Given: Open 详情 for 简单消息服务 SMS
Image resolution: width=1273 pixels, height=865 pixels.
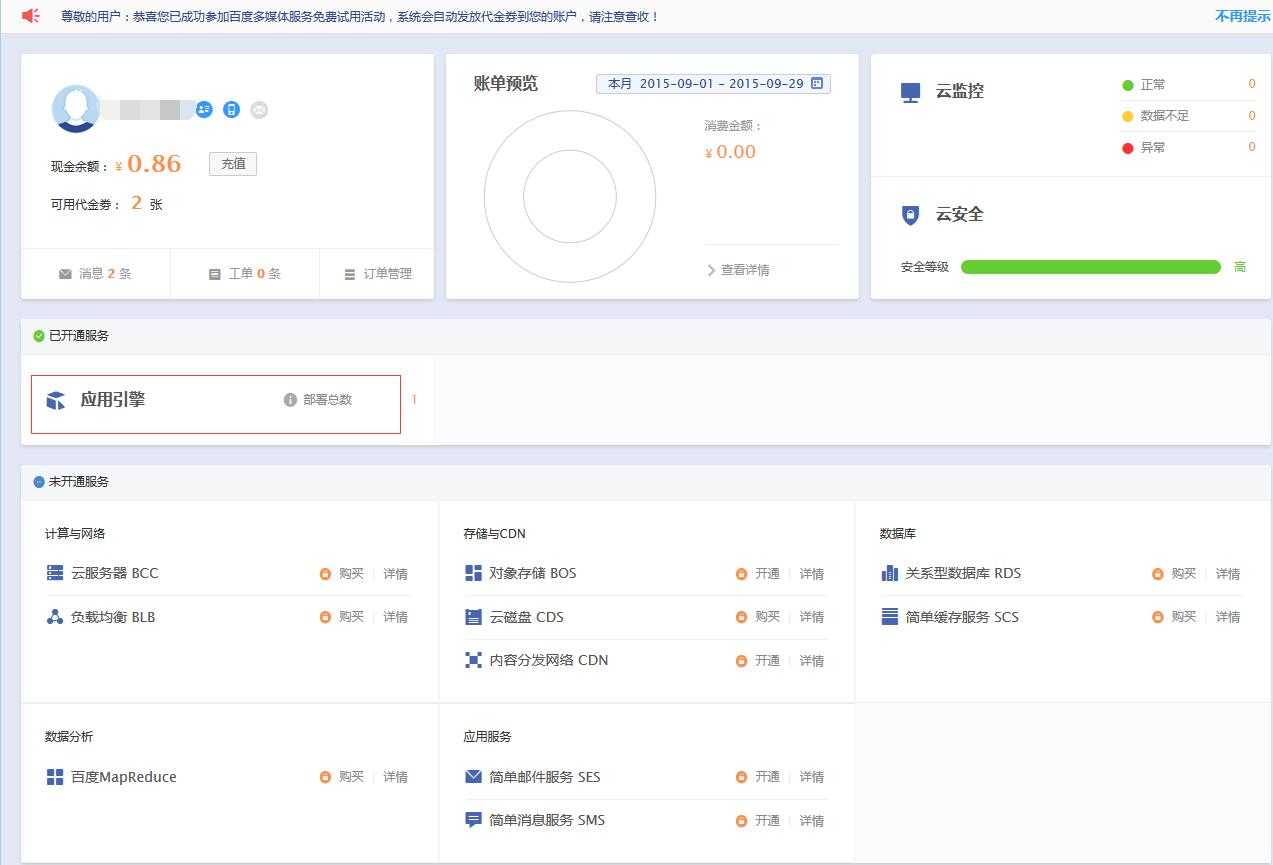Looking at the screenshot, I should 812,821.
